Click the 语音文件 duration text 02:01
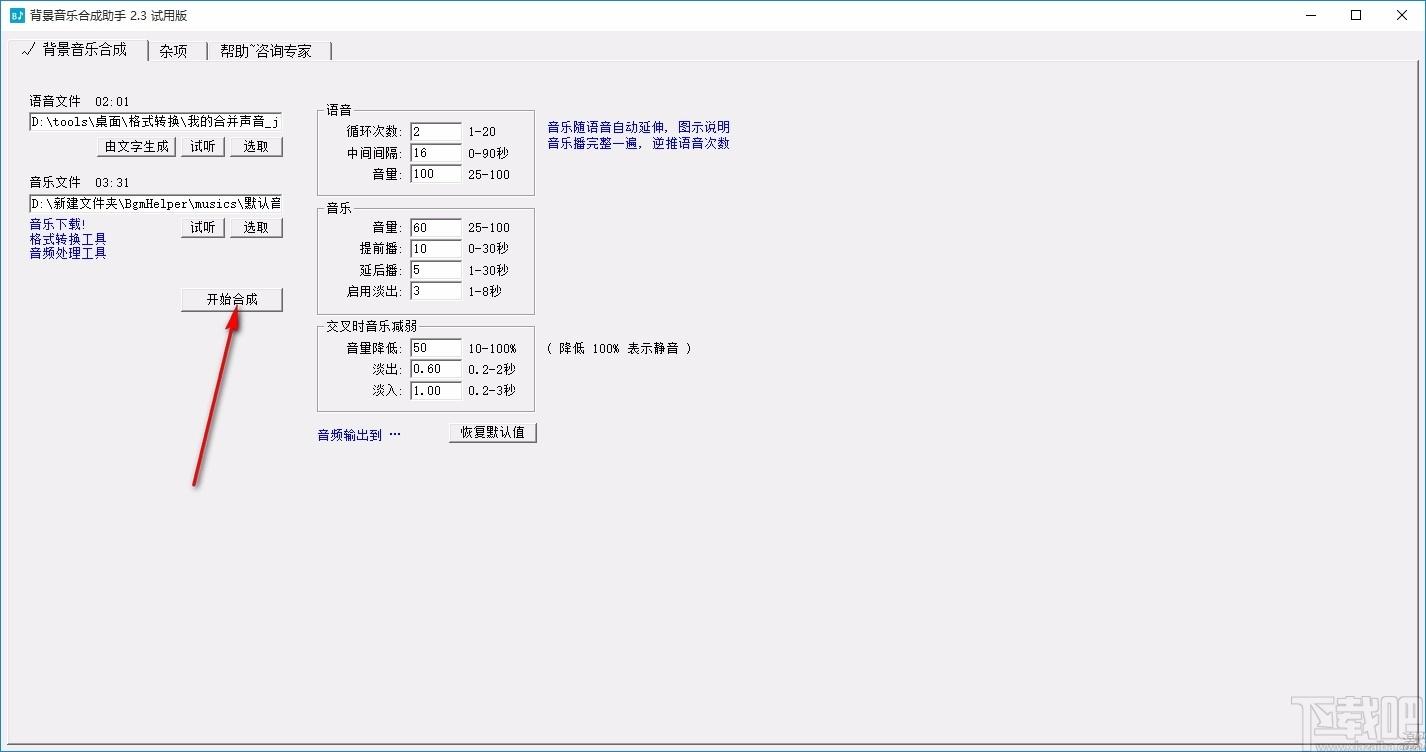The image size is (1426, 752). pos(112,101)
